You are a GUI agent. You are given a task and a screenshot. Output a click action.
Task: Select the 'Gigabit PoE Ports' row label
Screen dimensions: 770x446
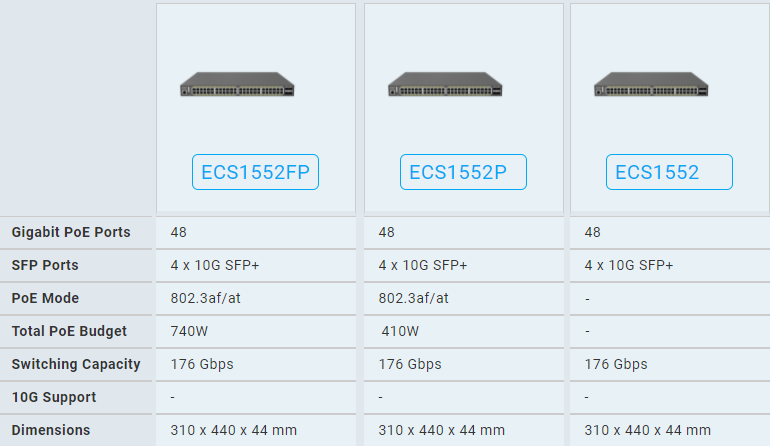pyautogui.click(x=71, y=232)
